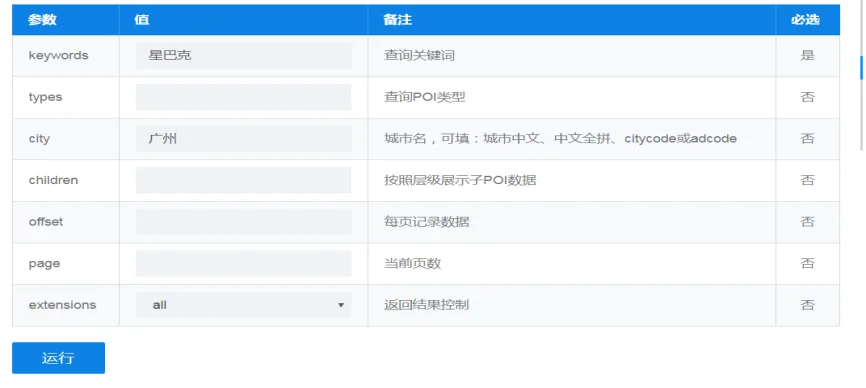This screenshot has width=866, height=388.
Task: Focus the keywords field containing 星巴克
Action: click(244, 56)
